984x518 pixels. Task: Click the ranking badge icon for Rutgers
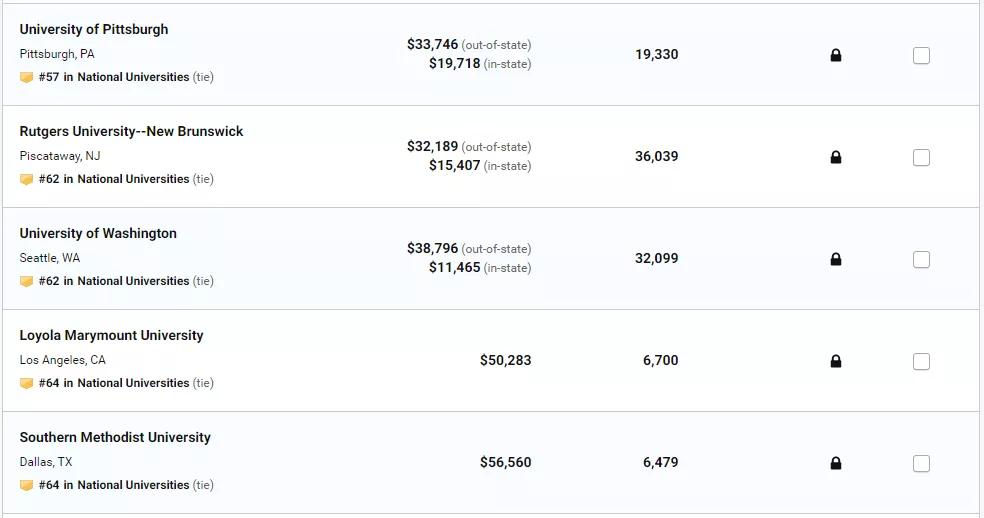click(x=26, y=179)
